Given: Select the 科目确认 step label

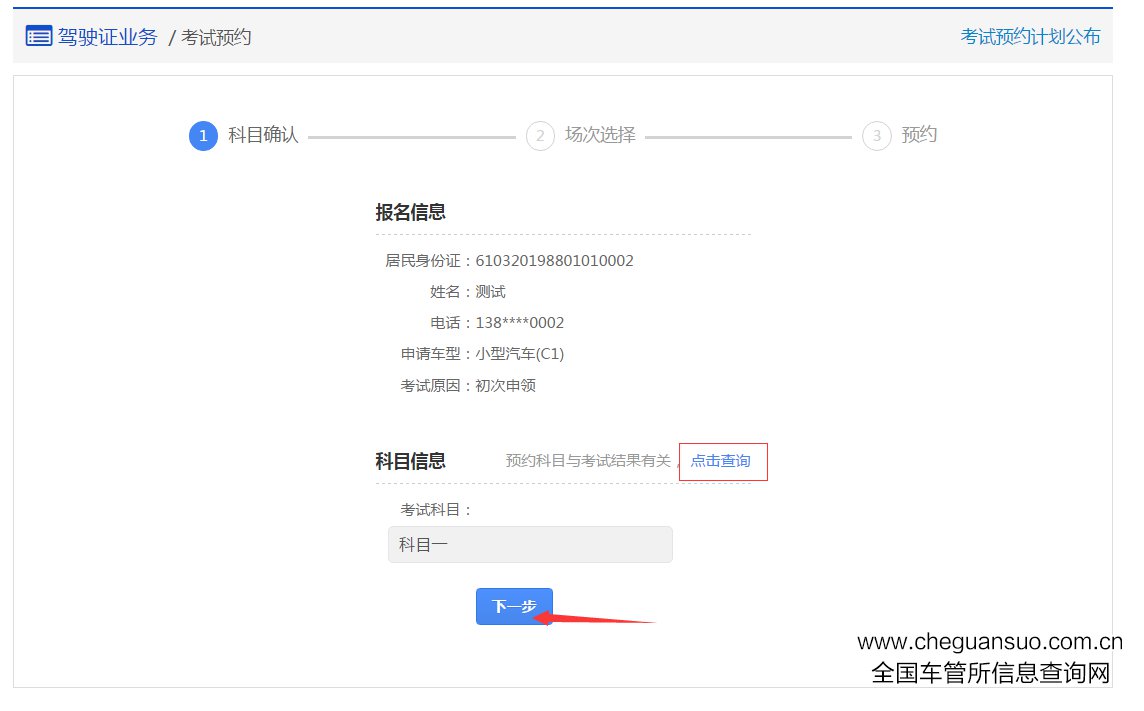Looking at the screenshot, I should click(x=263, y=135).
